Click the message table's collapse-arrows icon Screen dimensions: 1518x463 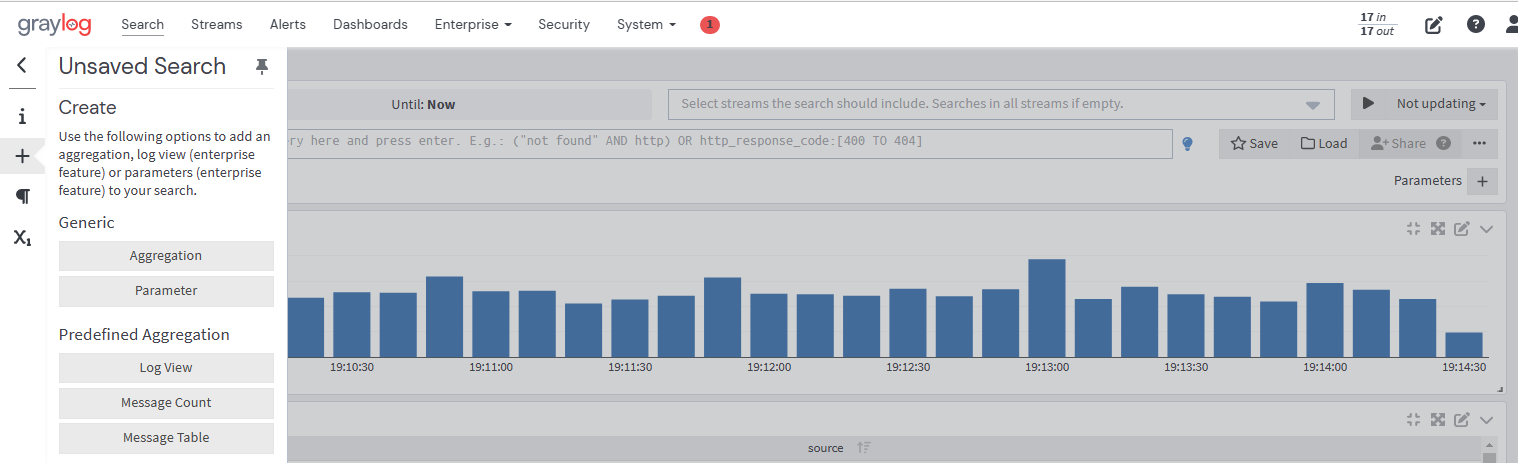[x=1413, y=420]
